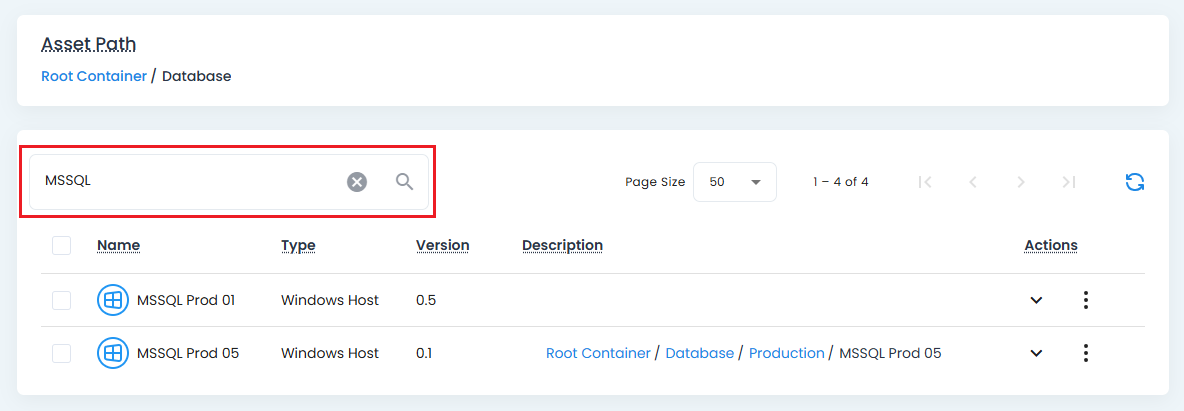Check the MSSQL Prod 05 row checkbox
The image size is (1184, 411).
tap(62, 353)
